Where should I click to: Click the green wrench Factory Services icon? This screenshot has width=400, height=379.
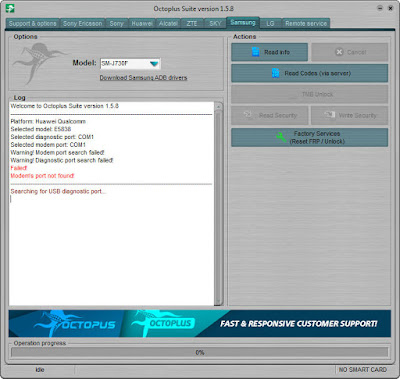pos(281,137)
